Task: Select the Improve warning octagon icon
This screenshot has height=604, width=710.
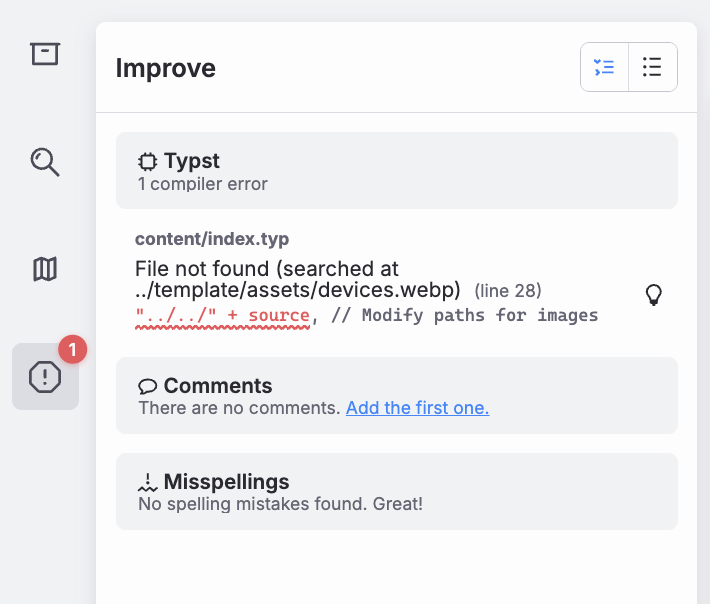Action: pos(45,377)
